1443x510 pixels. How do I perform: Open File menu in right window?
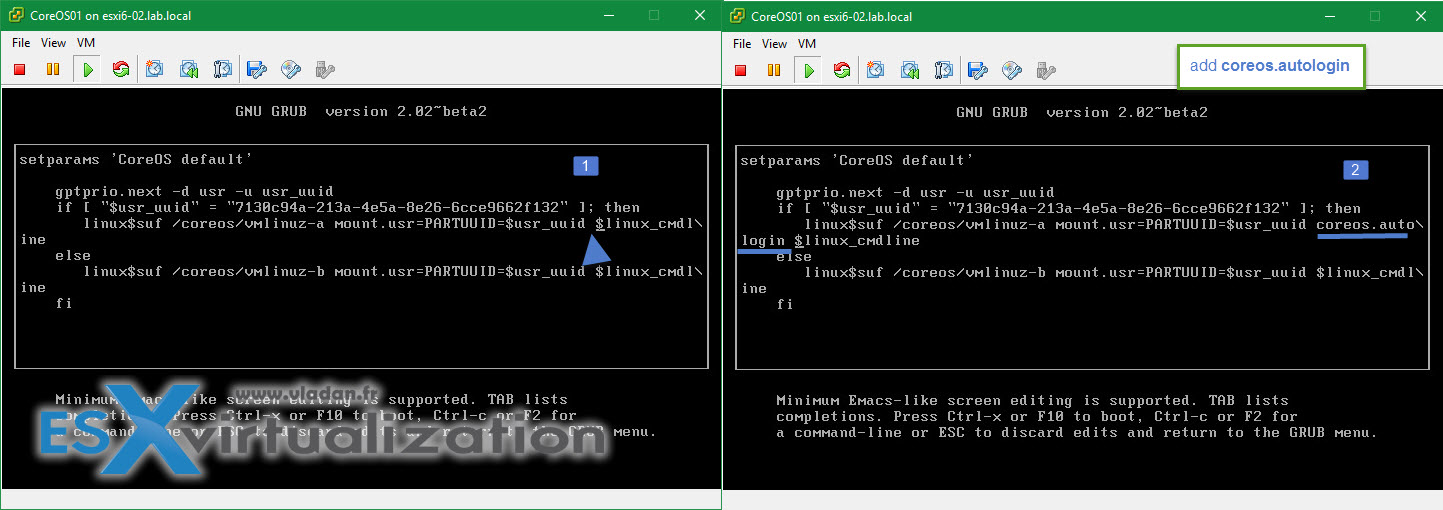[x=742, y=43]
